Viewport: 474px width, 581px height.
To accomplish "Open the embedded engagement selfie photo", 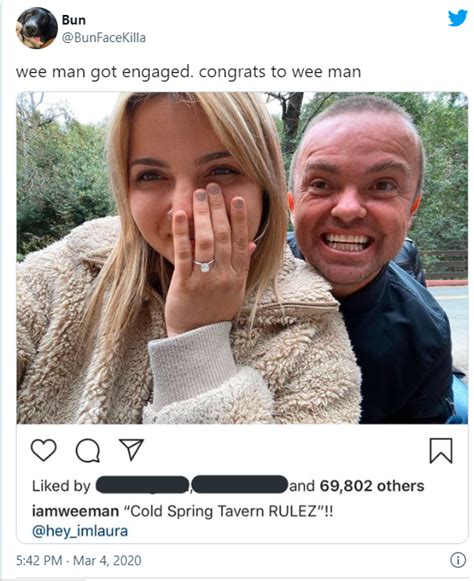I will (242, 258).
